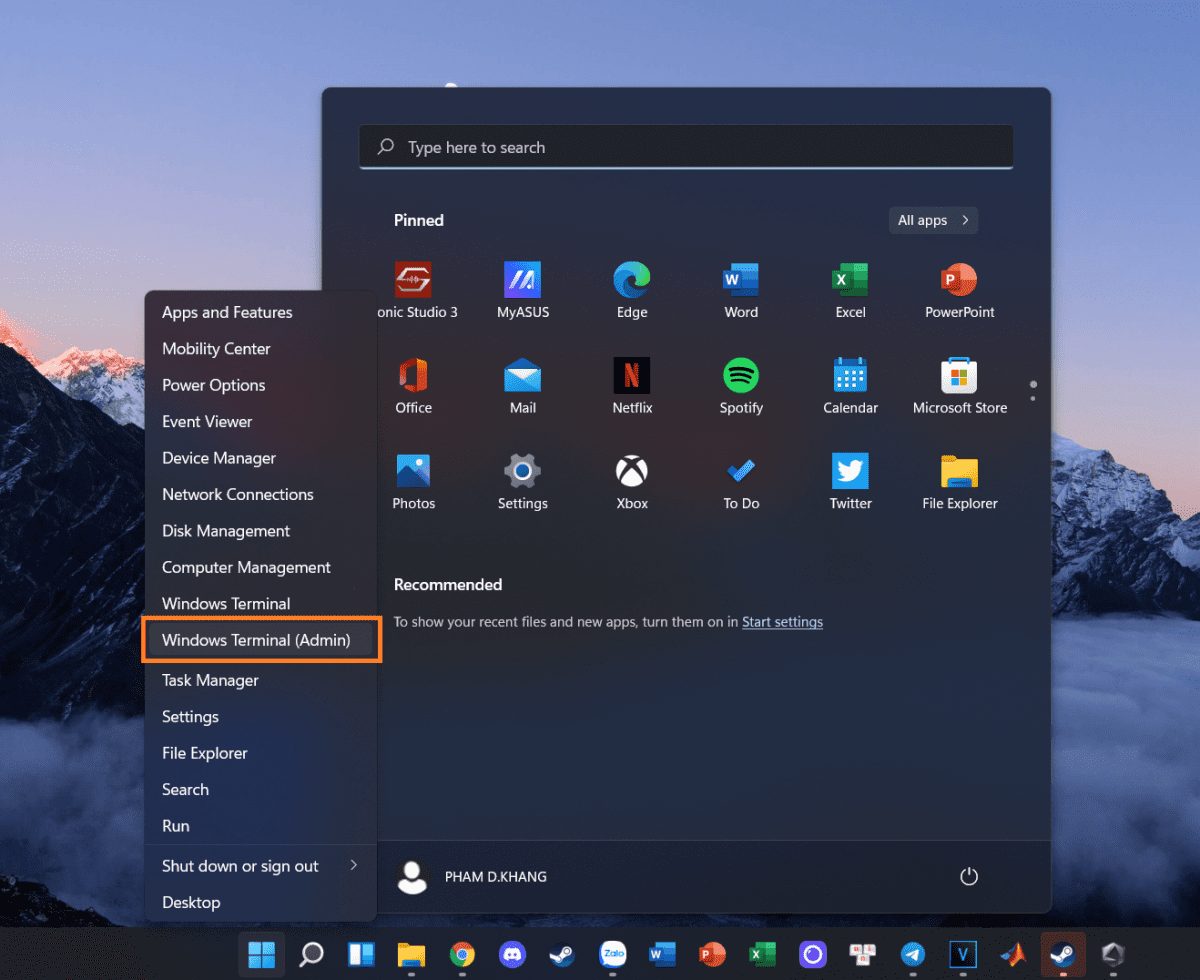This screenshot has height=980, width=1200.
Task: Open File Explorer from the Start menu pinned grid
Action: pyautogui.click(x=959, y=481)
